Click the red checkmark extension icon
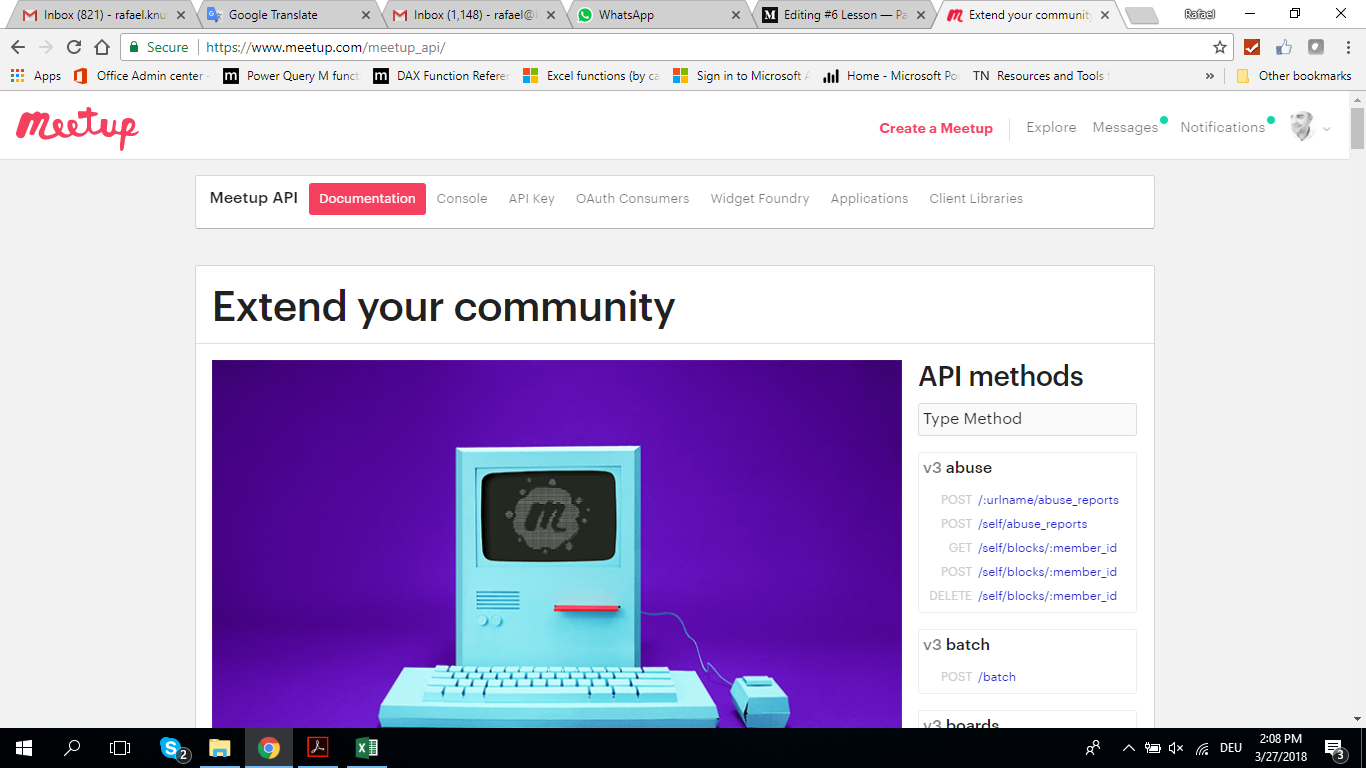The height and width of the screenshot is (768, 1366). click(1252, 47)
